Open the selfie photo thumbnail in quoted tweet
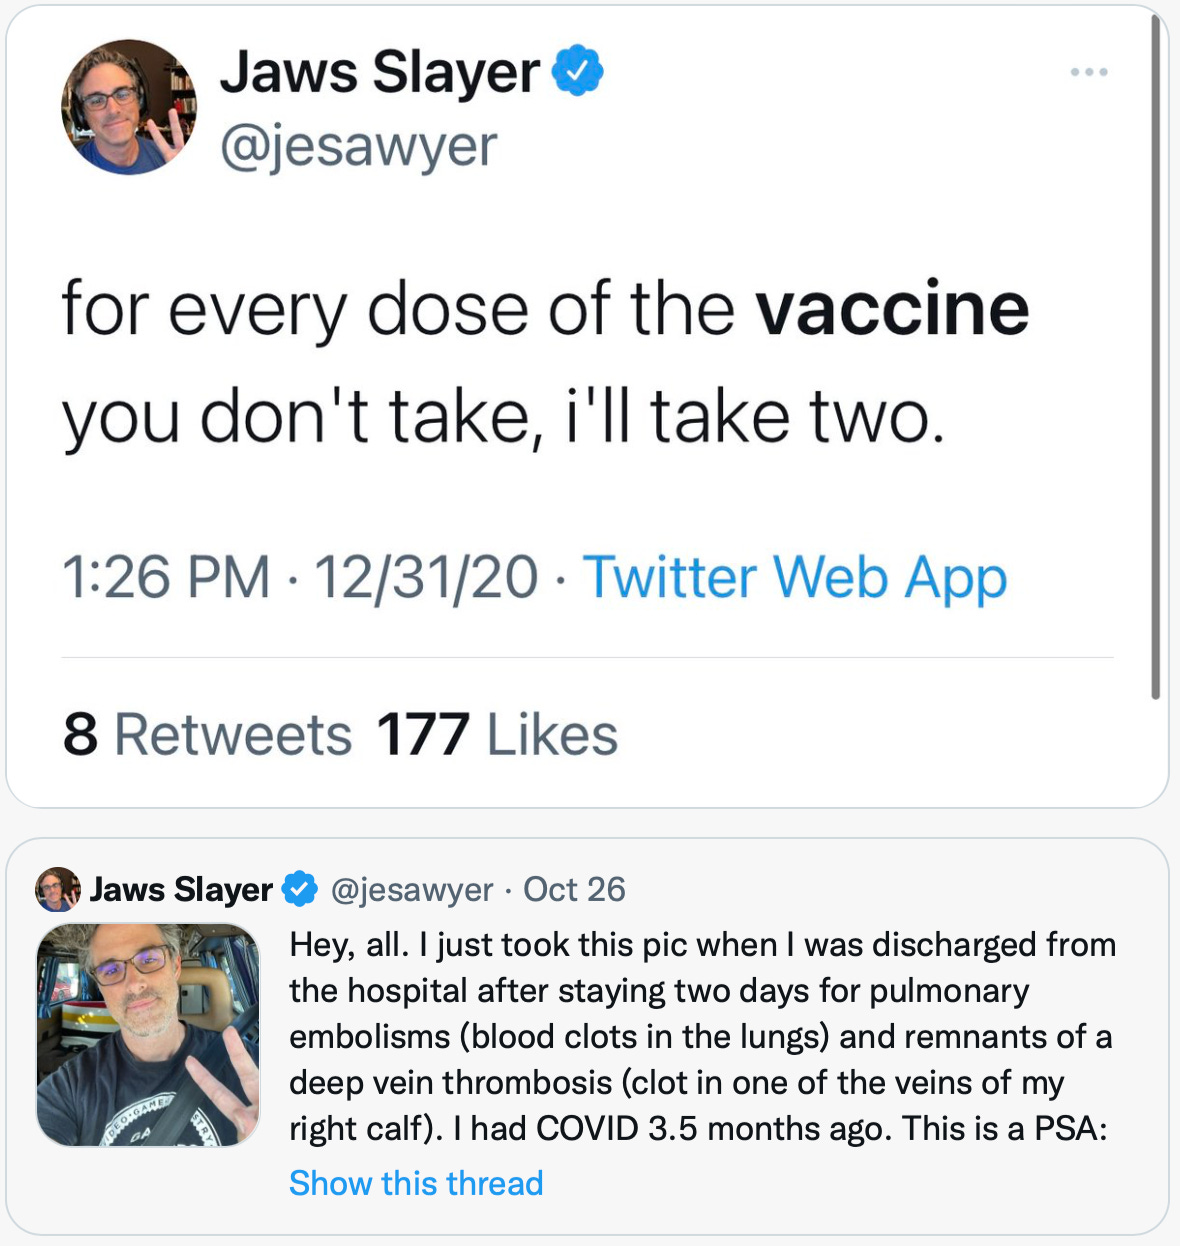Viewport: 1180px width, 1246px height. pos(148,1034)
